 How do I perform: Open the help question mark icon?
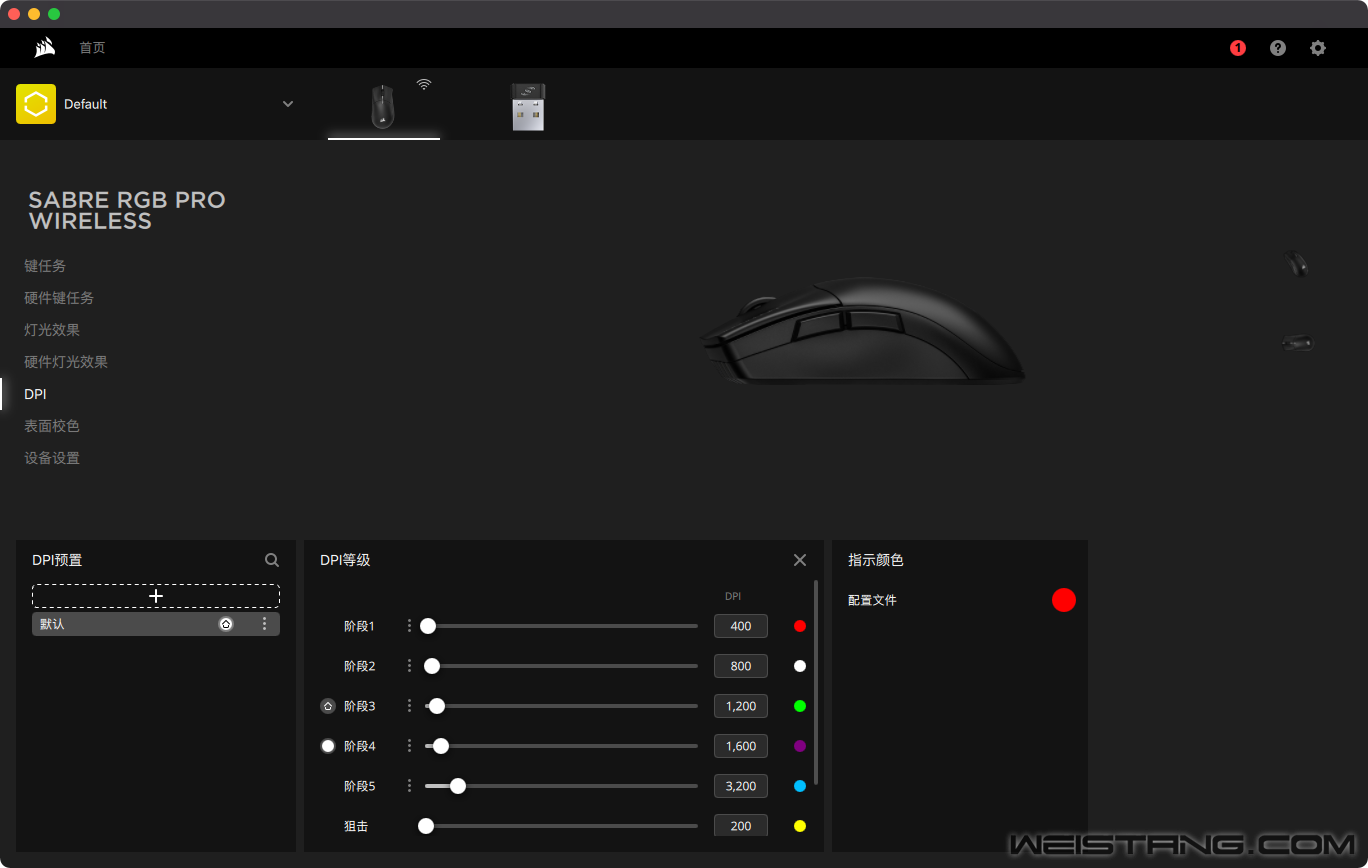[x=1278, y=48]
